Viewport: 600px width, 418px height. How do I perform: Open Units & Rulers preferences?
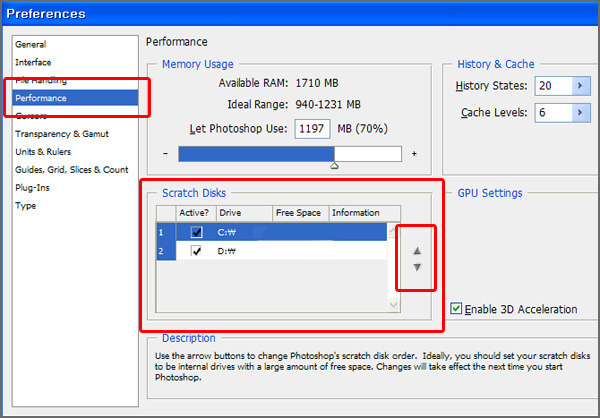(43, 152)
